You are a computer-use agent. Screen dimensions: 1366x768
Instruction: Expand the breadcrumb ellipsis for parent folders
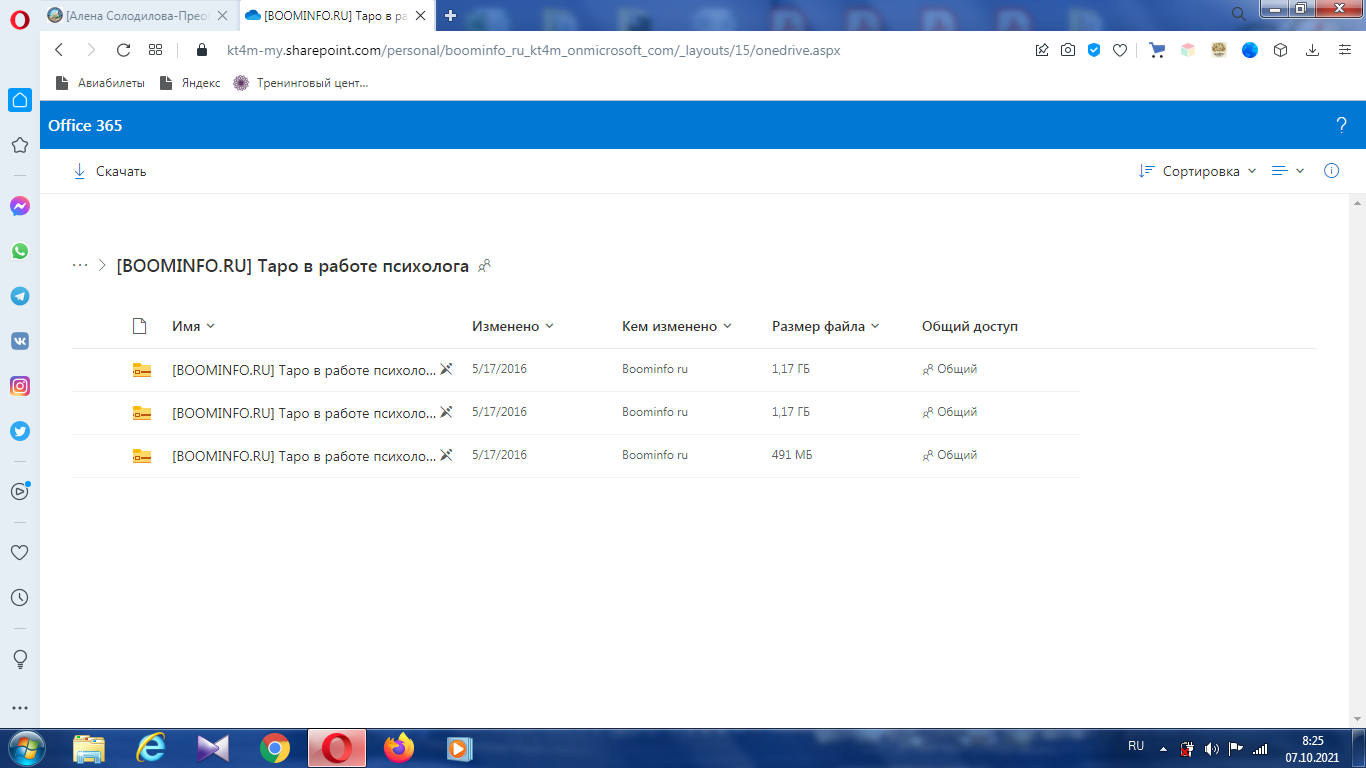(x=81, y=266)
